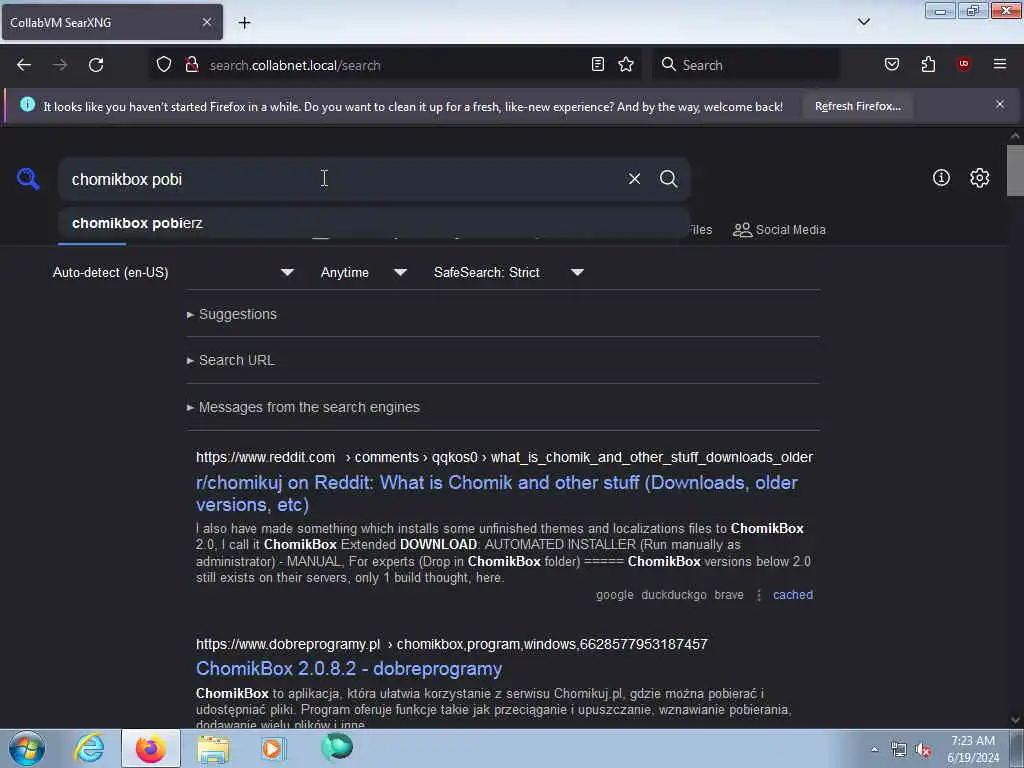This screenshot has width=1024, height=768.
Task: Click Refresh Firefox button
Action: click(x=857, y=106)
